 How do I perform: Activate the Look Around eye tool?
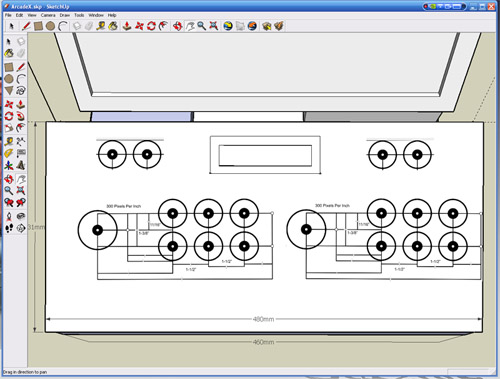pyautogui.click(x=21, y=216)
